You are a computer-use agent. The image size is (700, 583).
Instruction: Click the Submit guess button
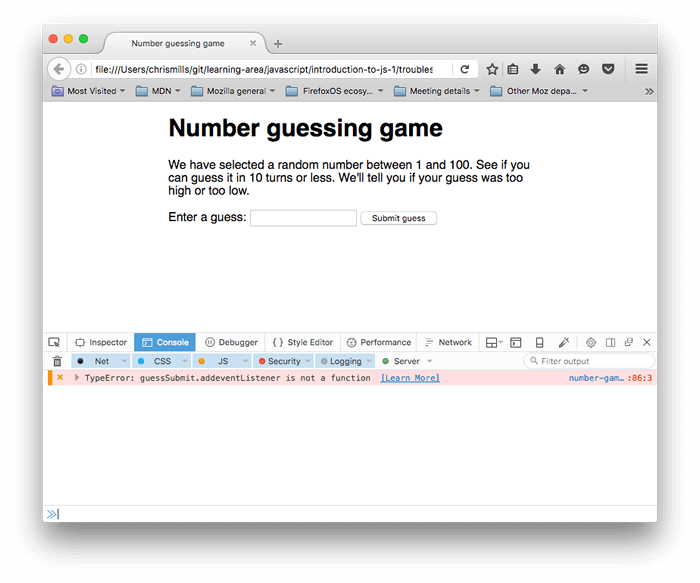(x=398, y=218)
